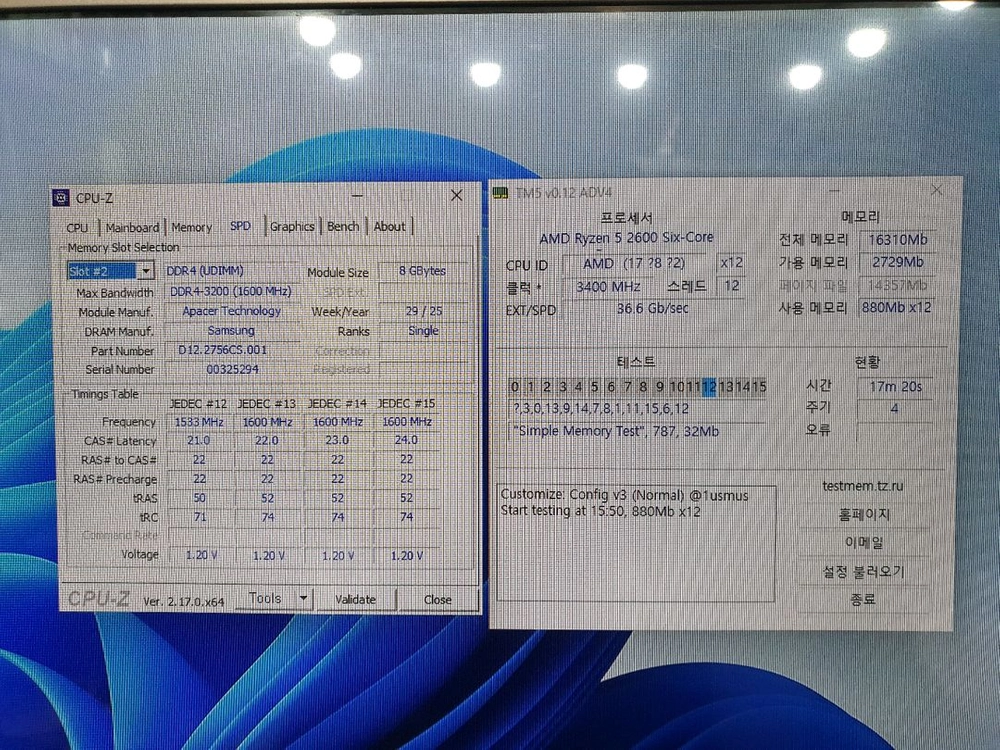Click the TM5 app icon in title bar
This screenshot has width=1000, height=750.
click(x=501, y=193)
